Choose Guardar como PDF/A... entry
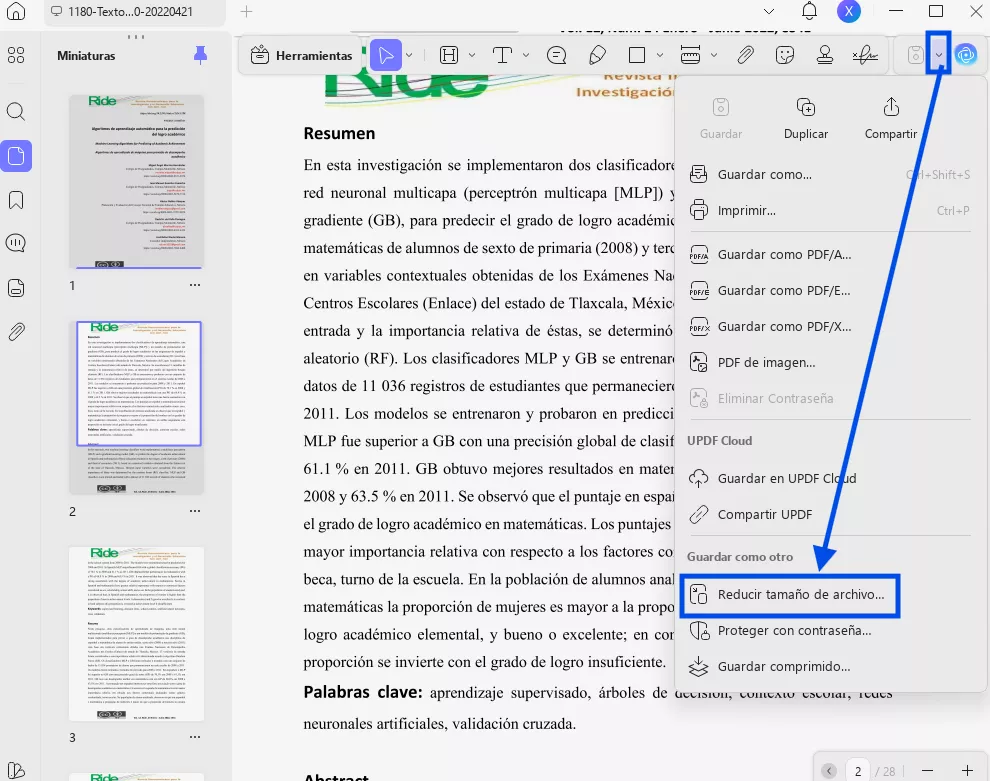 (x=830, y=254)
